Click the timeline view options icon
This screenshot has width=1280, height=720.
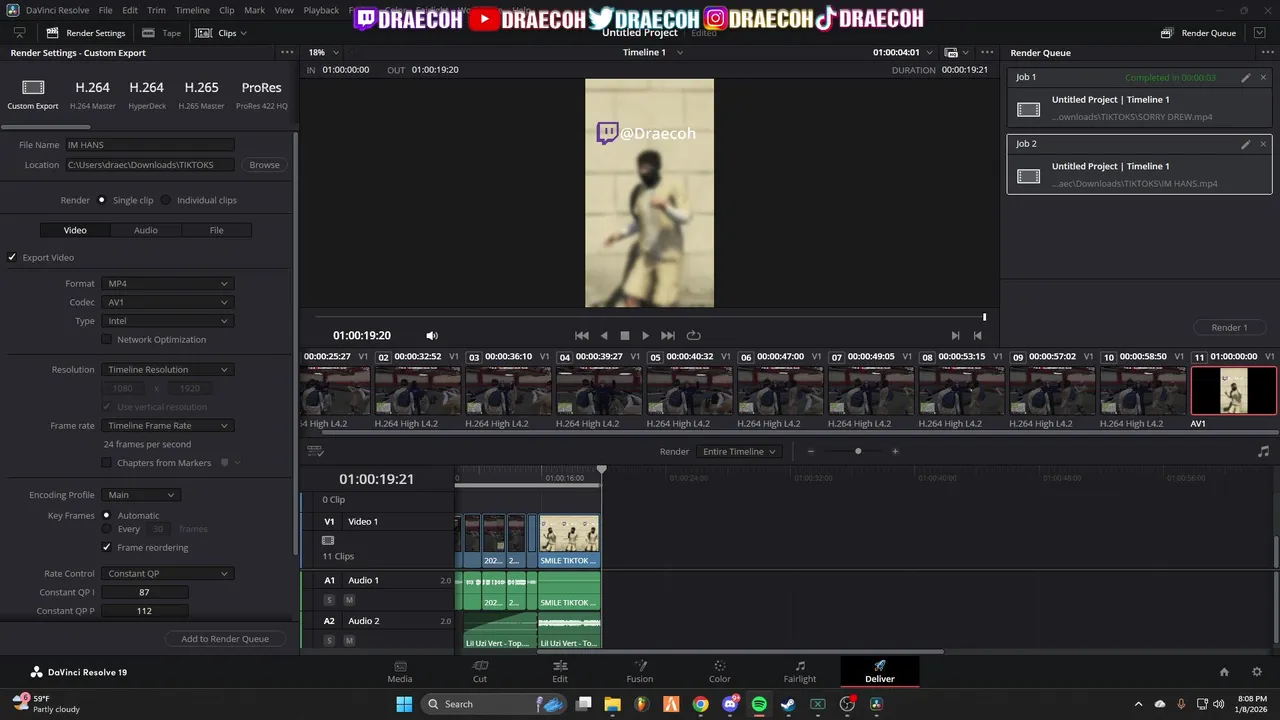coord(315,451)
